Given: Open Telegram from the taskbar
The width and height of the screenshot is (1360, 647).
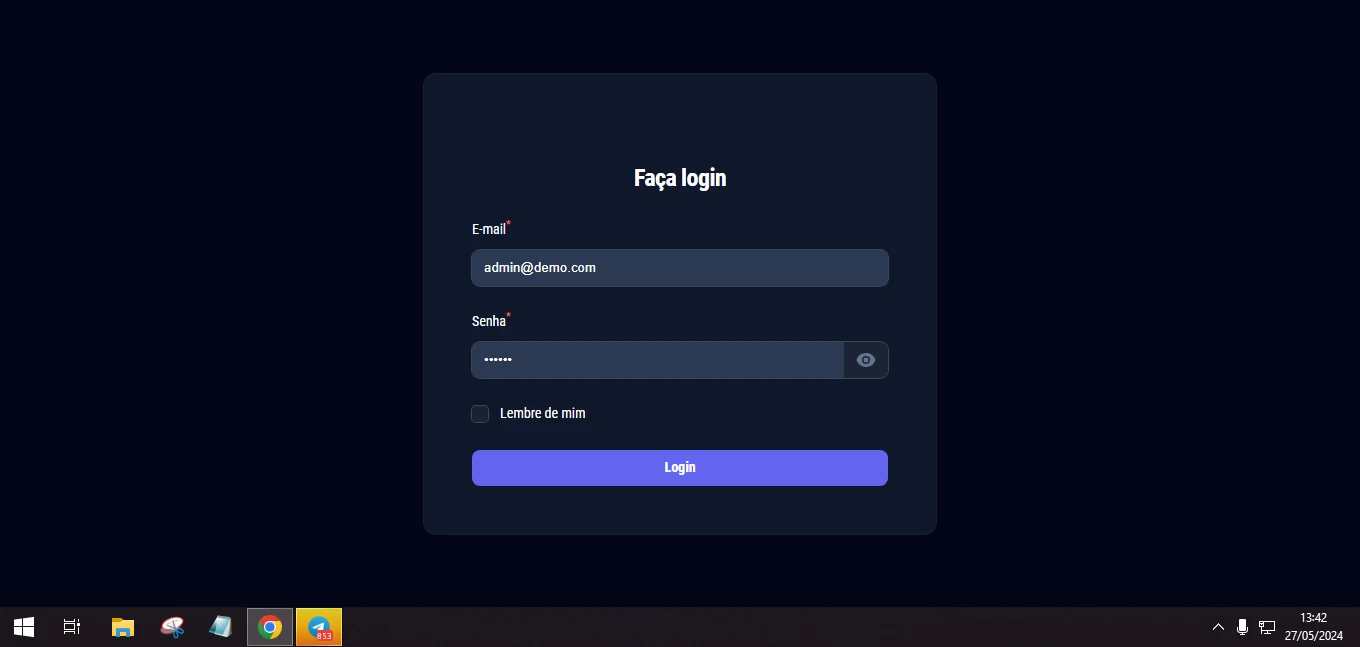Looking at the screenshot, I should 319,627.
